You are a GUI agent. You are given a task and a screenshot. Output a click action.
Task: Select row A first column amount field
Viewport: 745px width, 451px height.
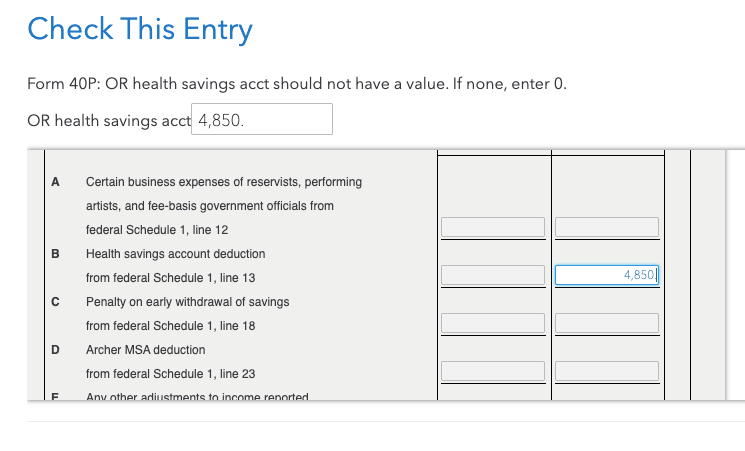493,227
